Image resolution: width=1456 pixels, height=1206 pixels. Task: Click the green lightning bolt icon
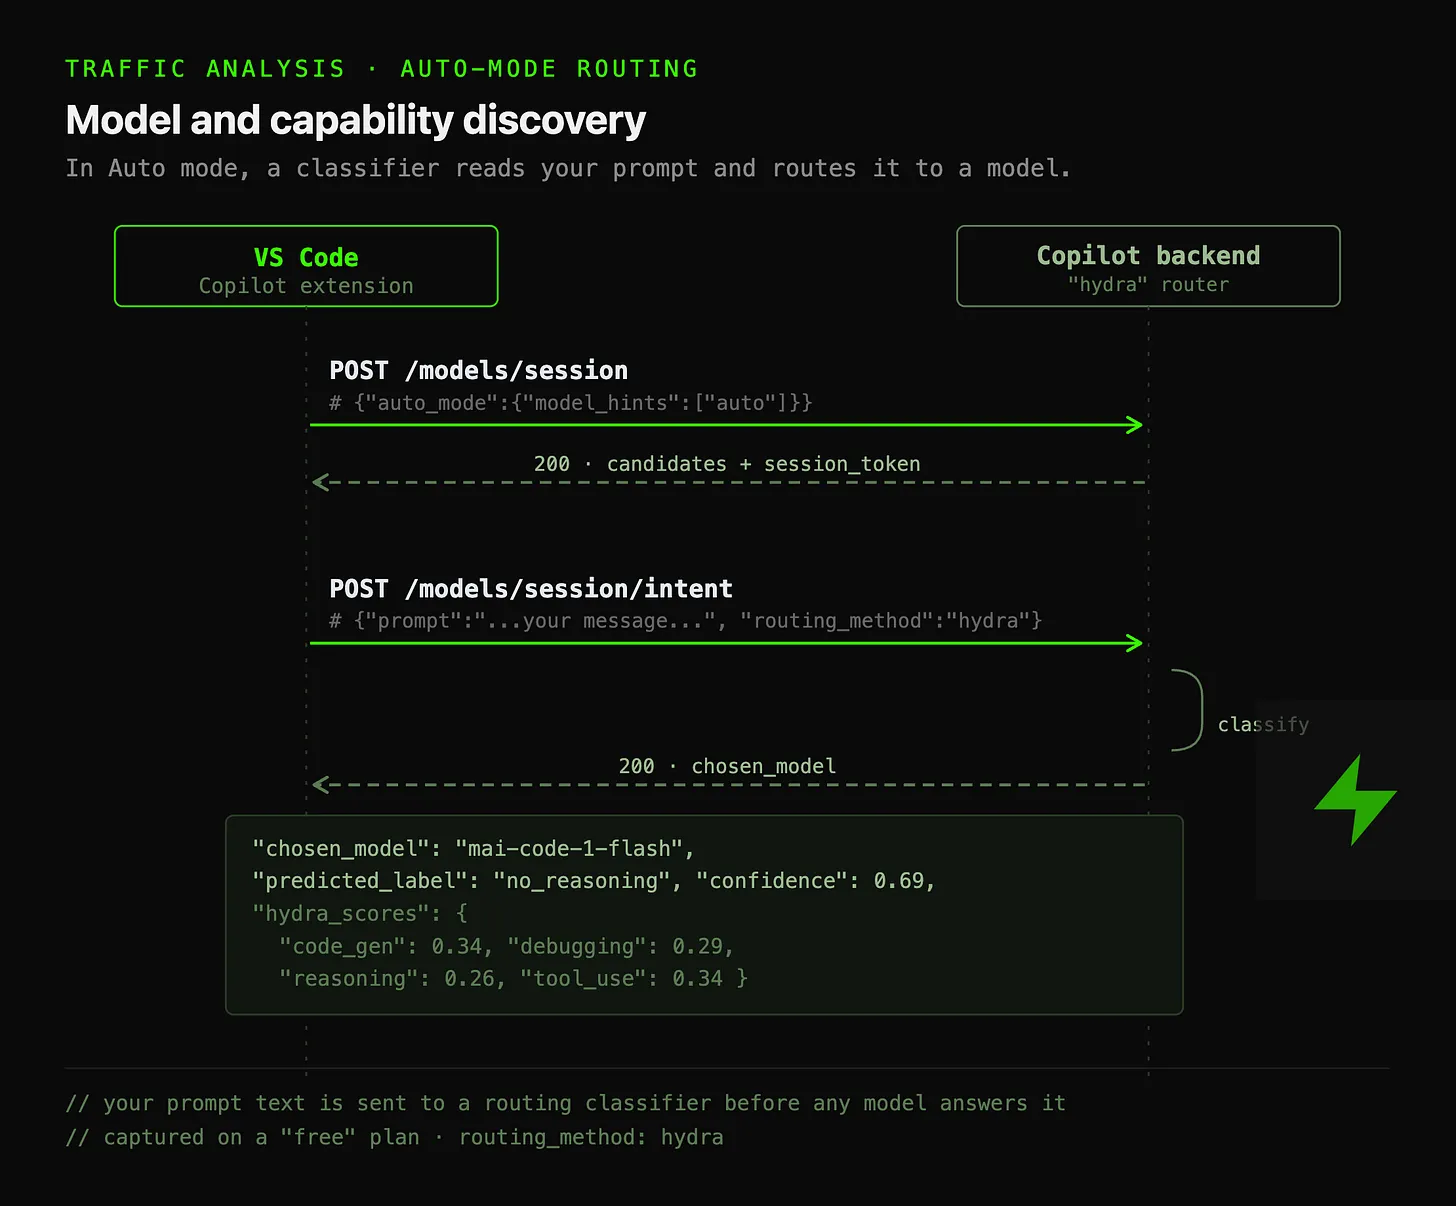(x=1355, y=800)
